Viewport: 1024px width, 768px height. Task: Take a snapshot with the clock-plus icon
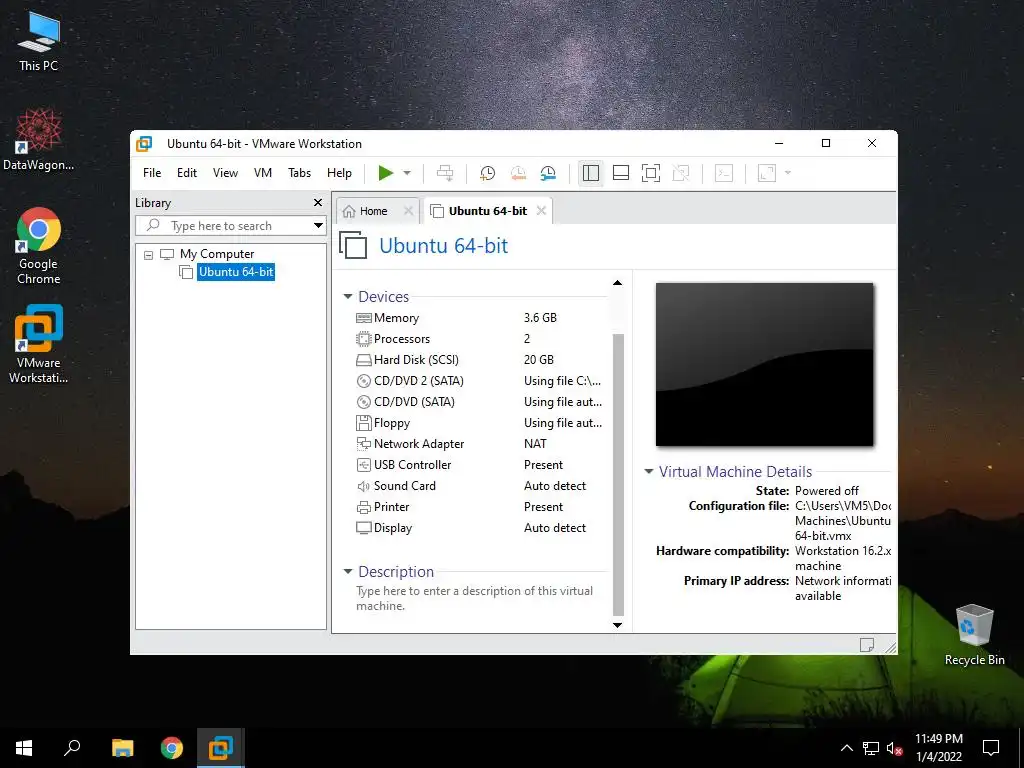tap(487, 173)
